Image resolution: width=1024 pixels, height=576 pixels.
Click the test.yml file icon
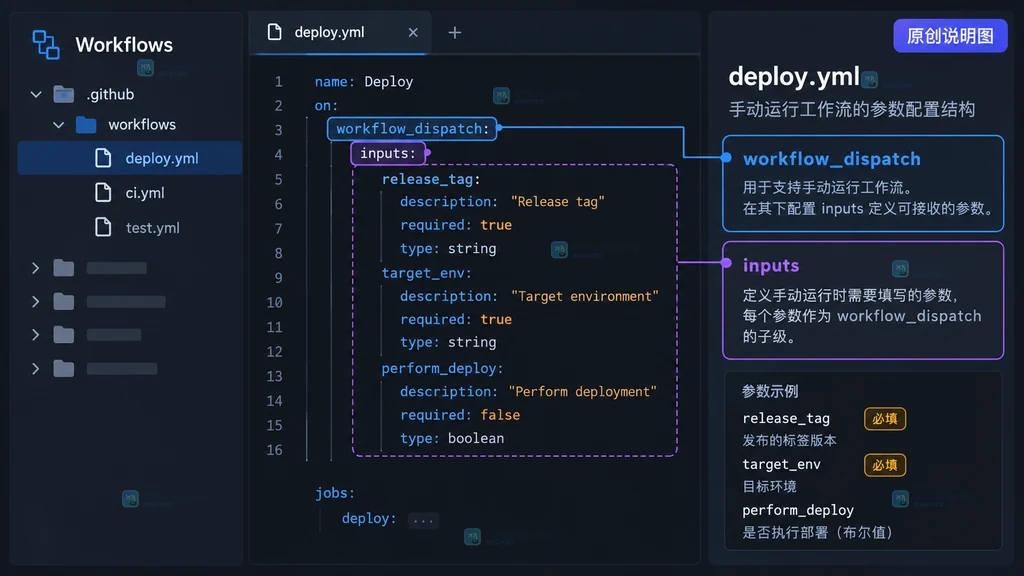(103, 227)
